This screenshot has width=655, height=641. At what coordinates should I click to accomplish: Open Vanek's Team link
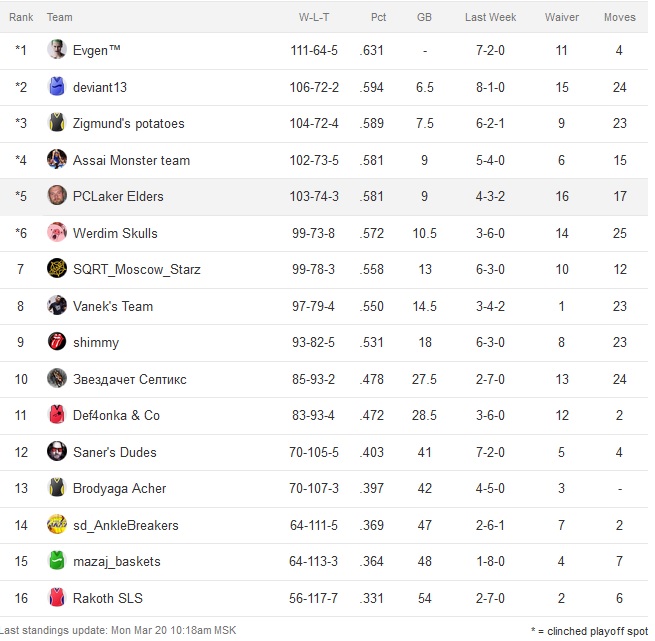(x=113, y=306)
